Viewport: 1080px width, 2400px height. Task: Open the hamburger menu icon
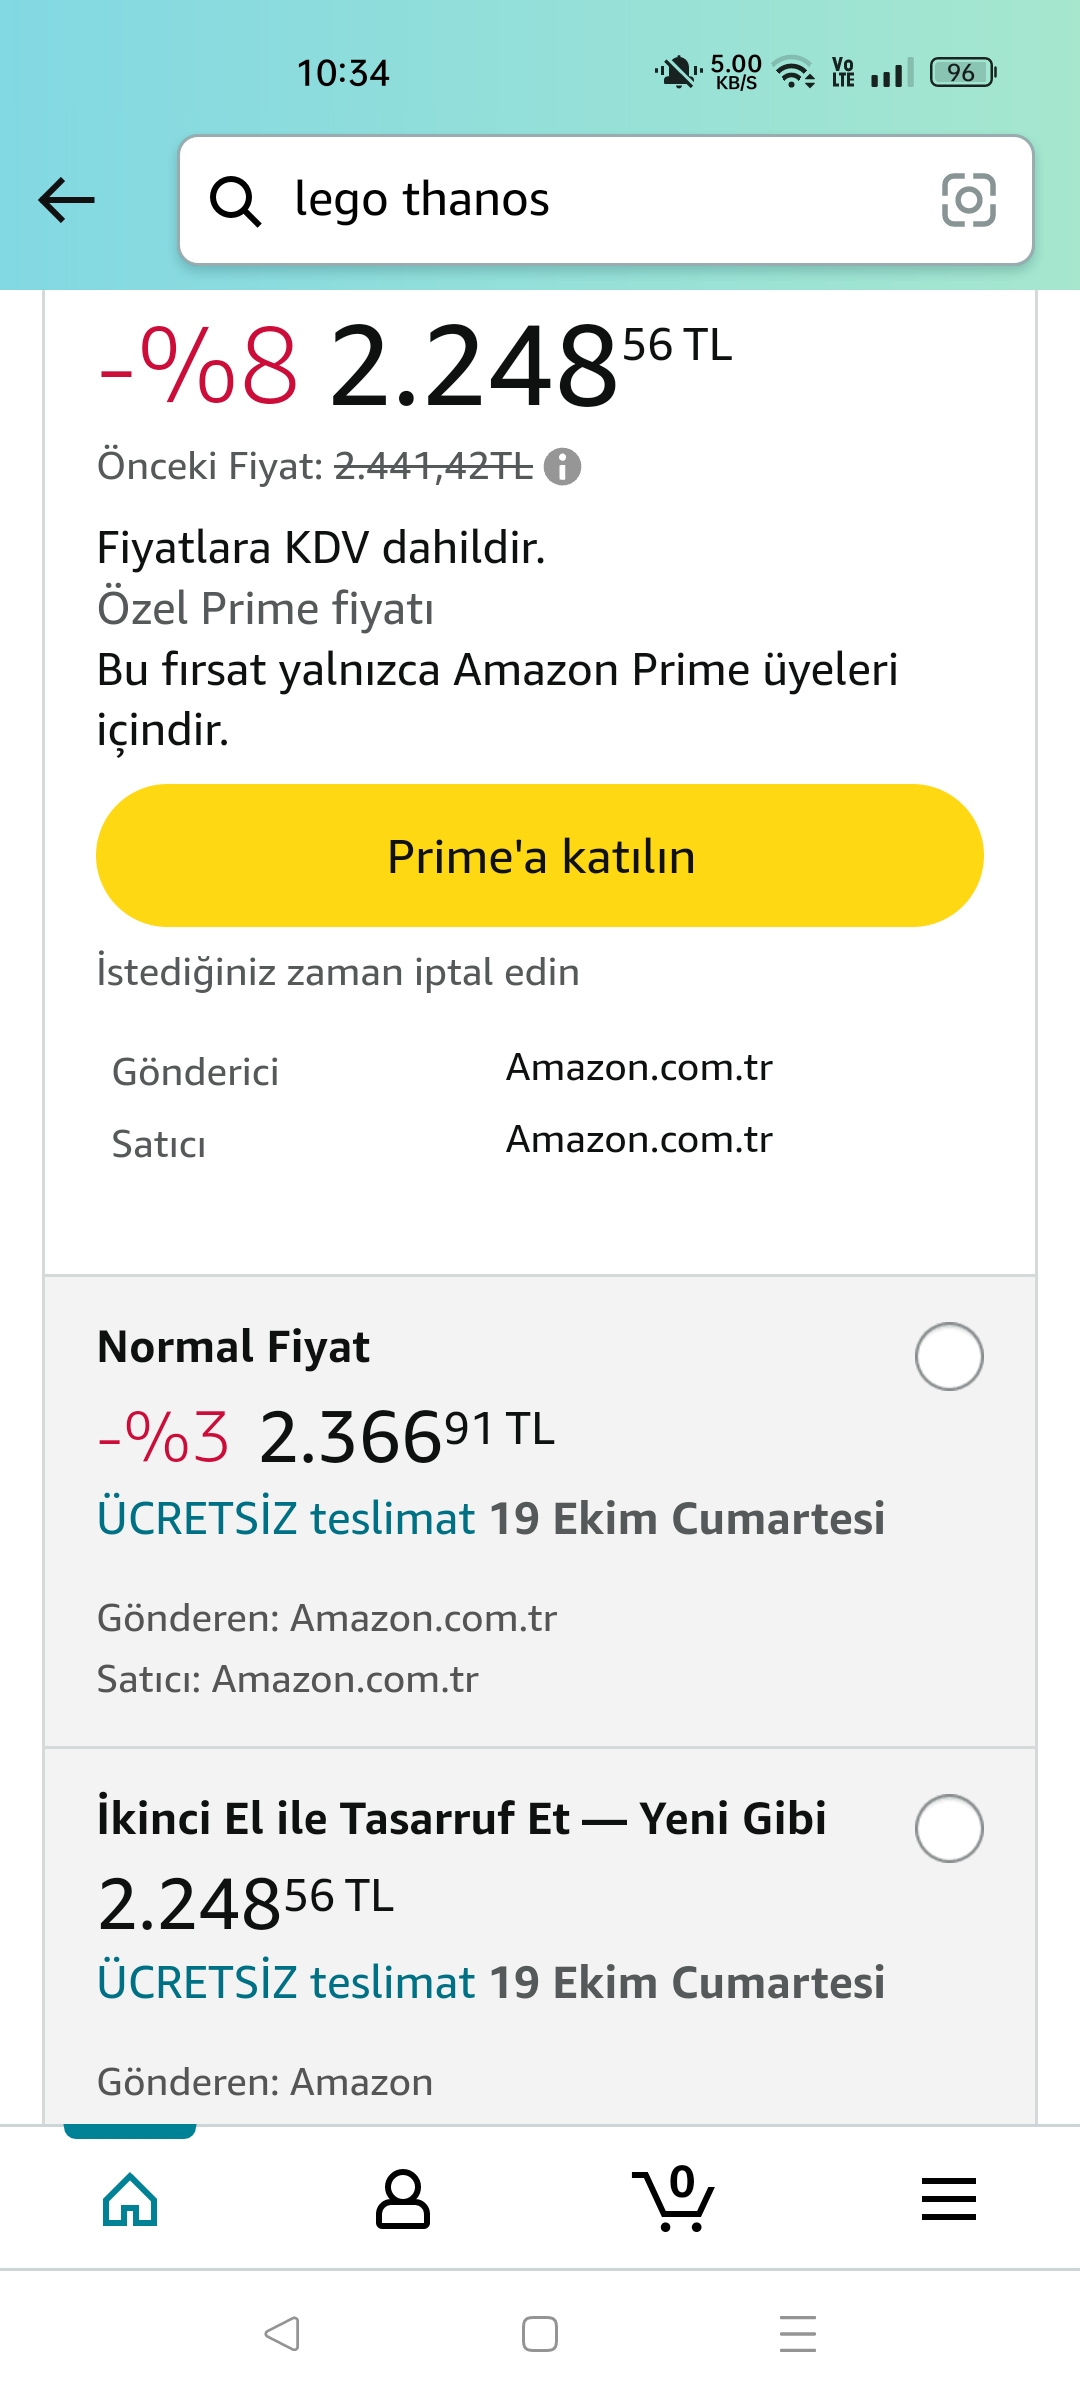948,2200
